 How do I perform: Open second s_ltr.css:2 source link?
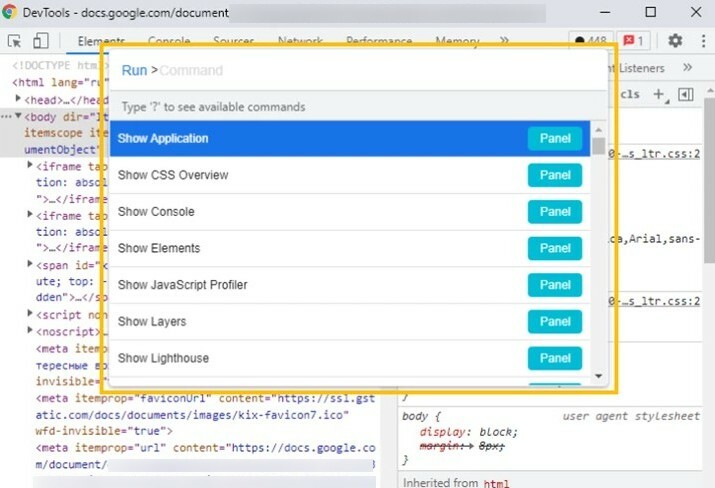click(x=655, y=301)
